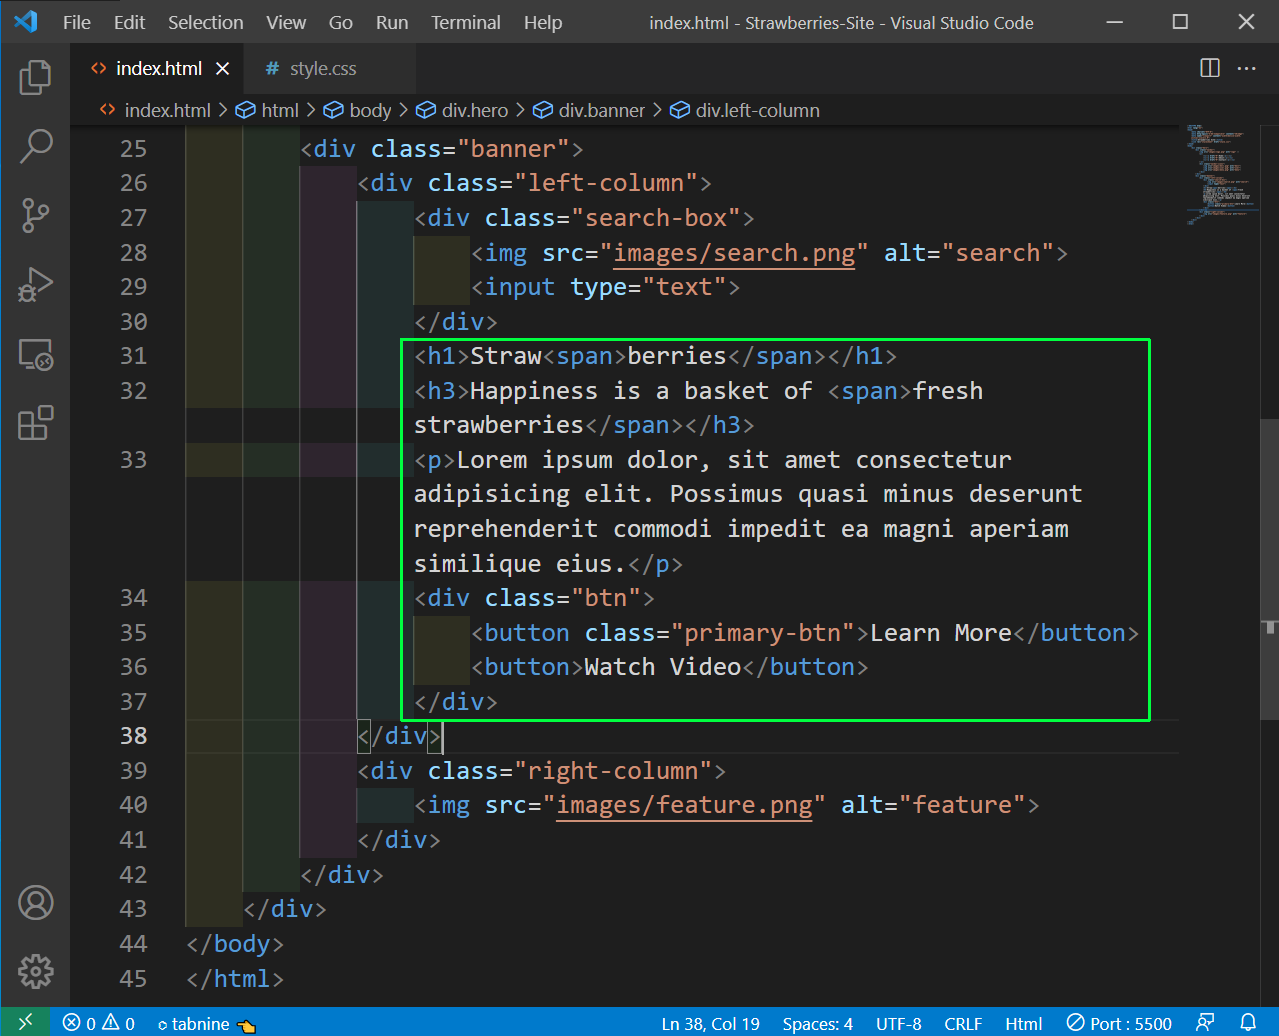Image resolution: width=1279 pixels, height=1036 pixels.
Task: Open the View menu
Action: tap(286, 22)
